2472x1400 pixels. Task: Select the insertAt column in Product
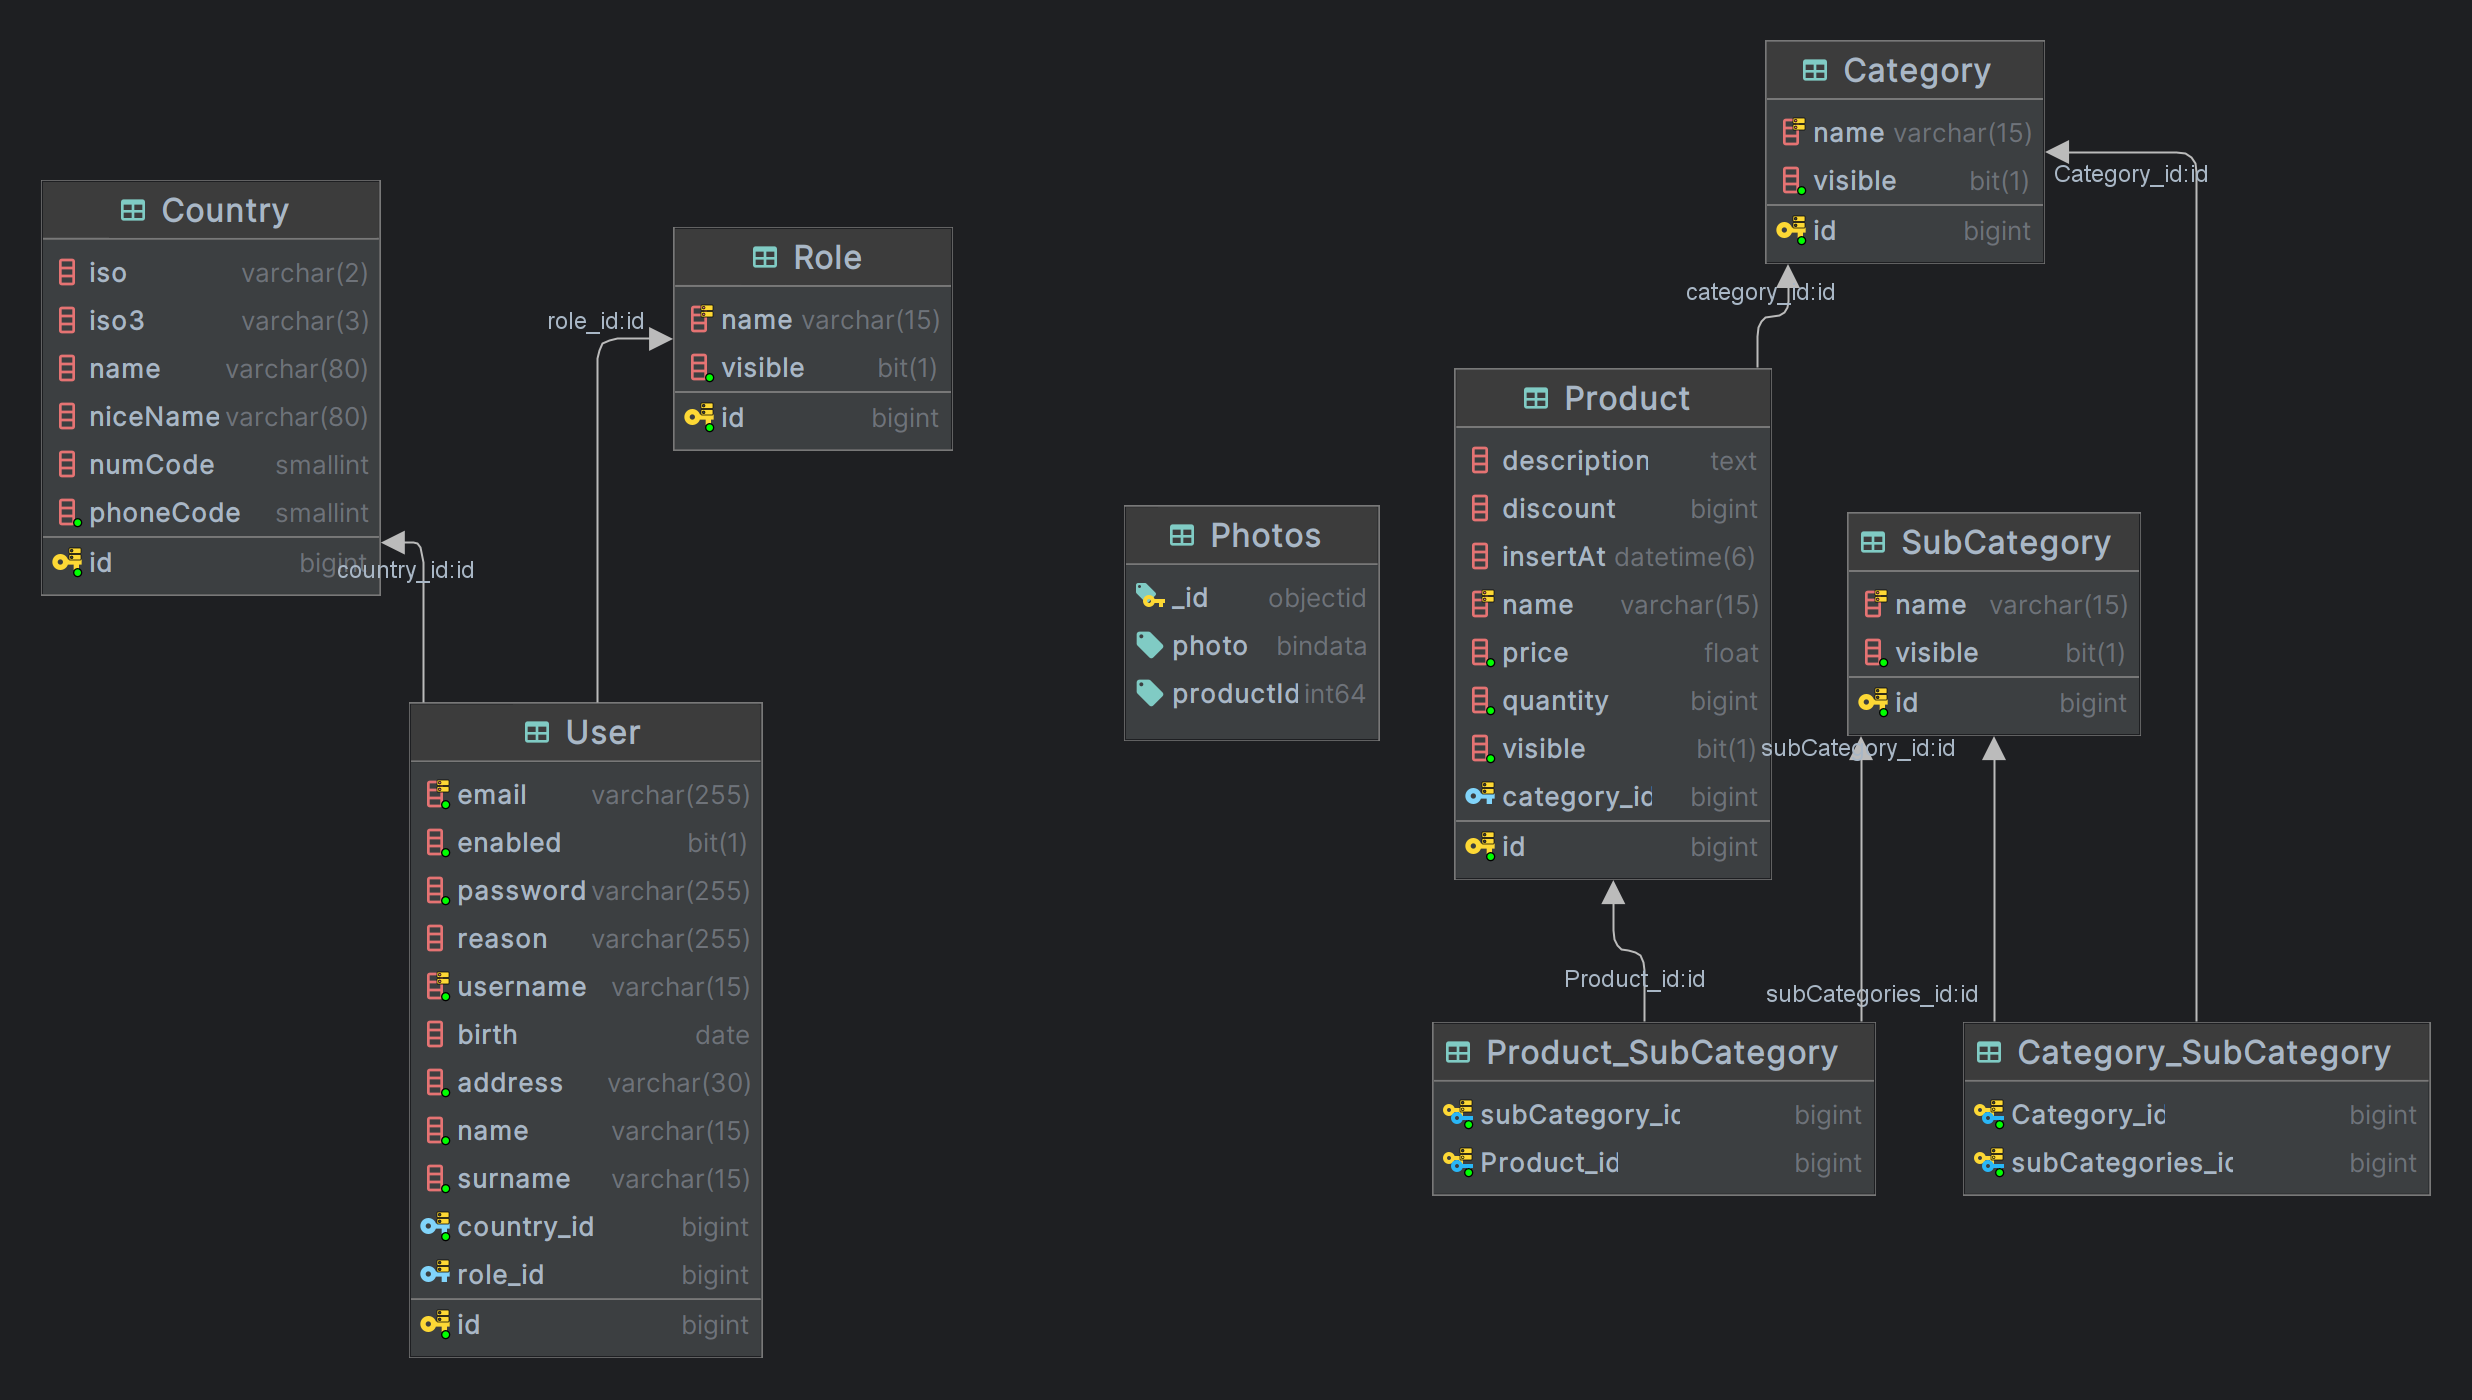tap(1553, 556)
